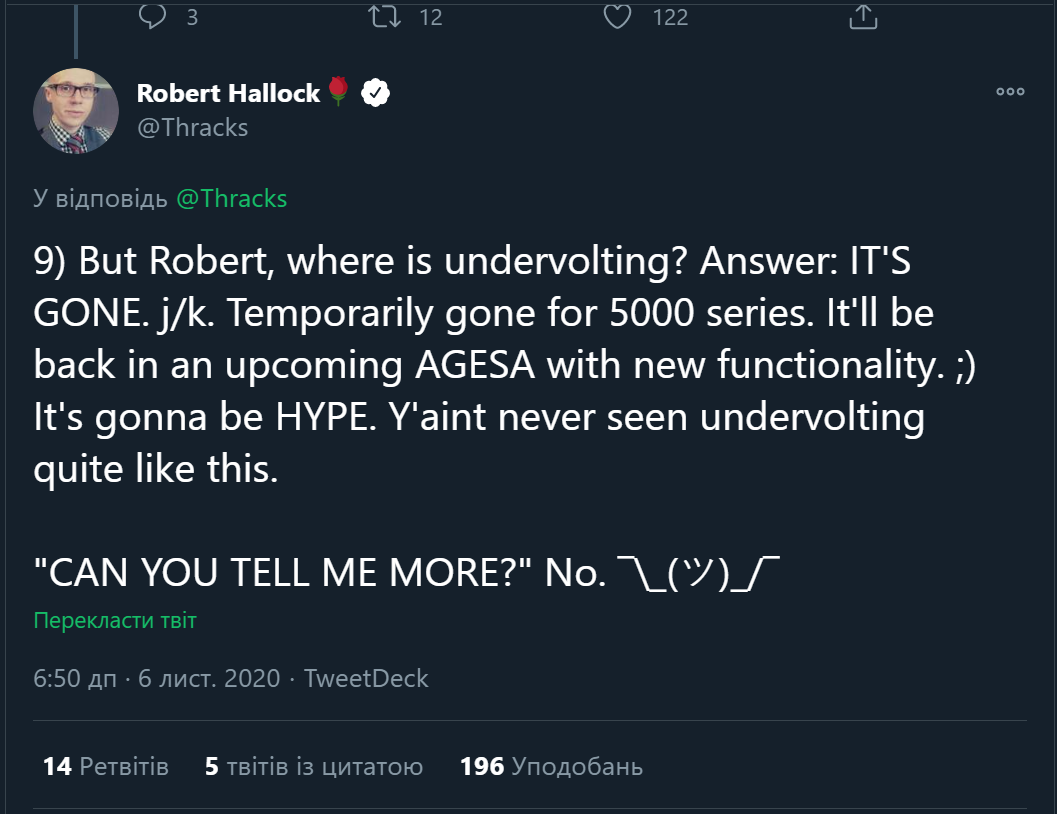
Task: Click the 122 like count
Action: pyautogui.click(x=670, y=17)
